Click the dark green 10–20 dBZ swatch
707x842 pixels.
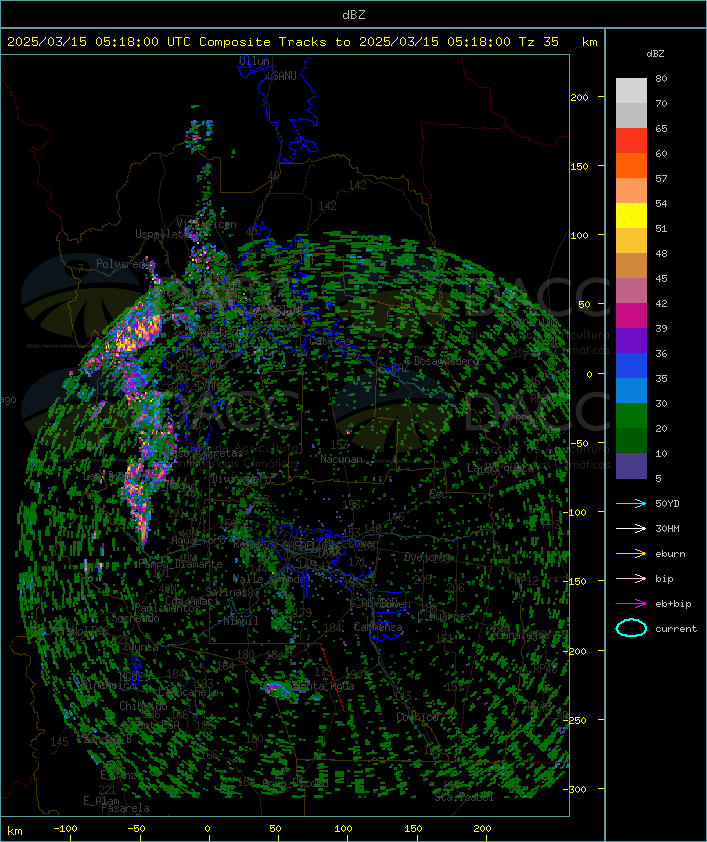[631, 441]
